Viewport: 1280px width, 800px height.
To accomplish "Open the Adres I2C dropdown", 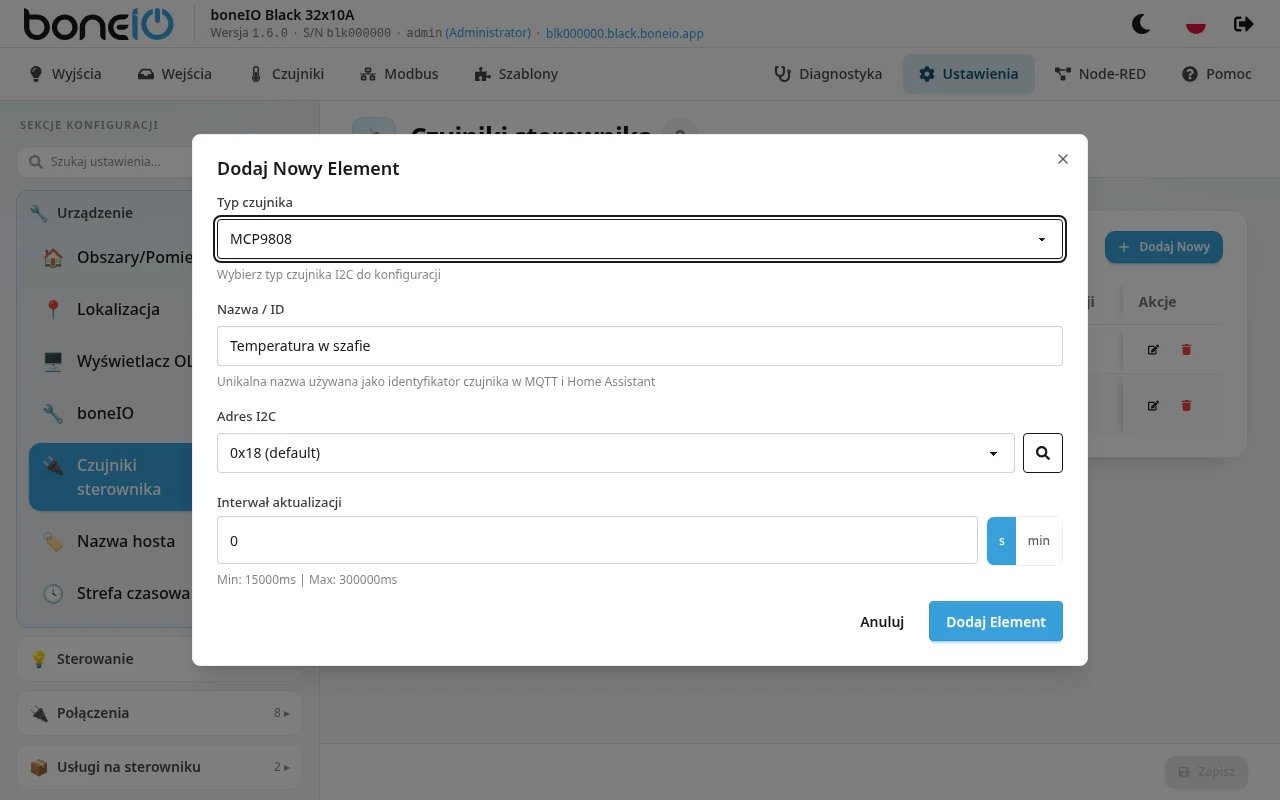I will pos(616,453).
